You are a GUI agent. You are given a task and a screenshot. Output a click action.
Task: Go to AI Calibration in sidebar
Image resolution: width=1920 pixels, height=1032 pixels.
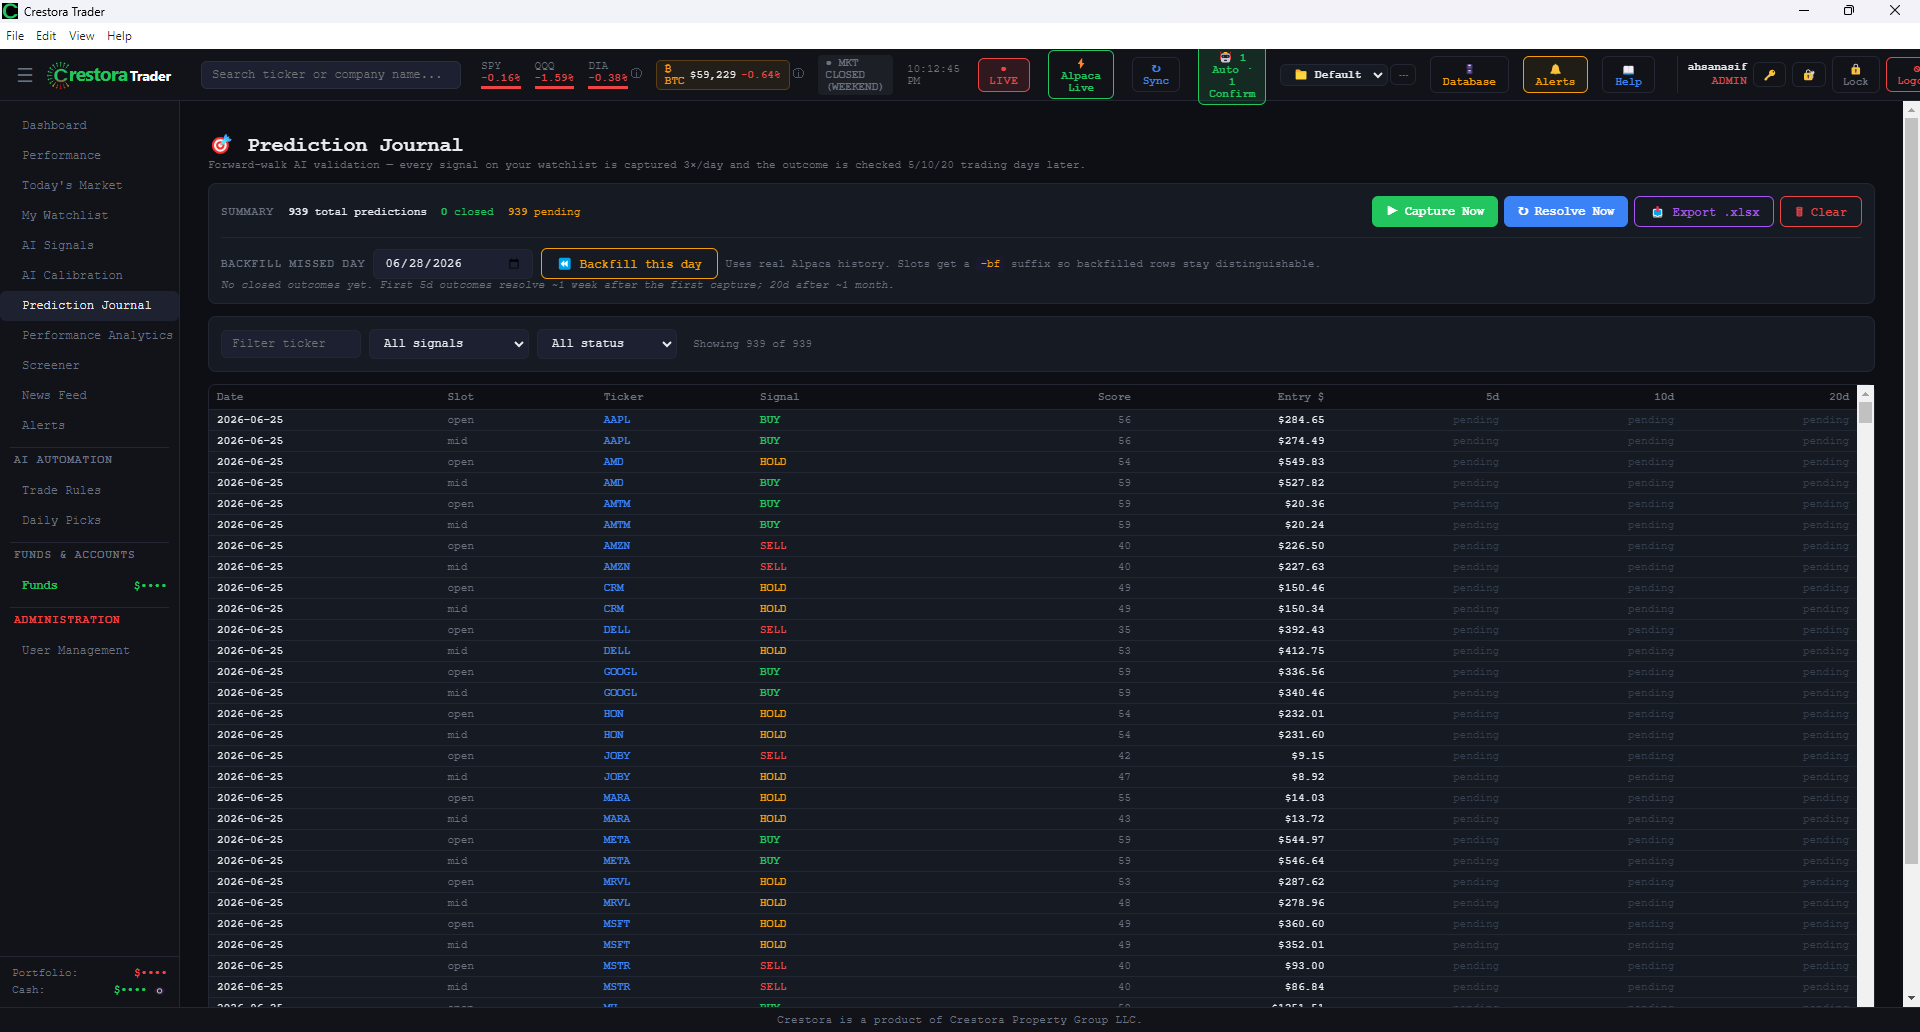(x=72, y=275)
